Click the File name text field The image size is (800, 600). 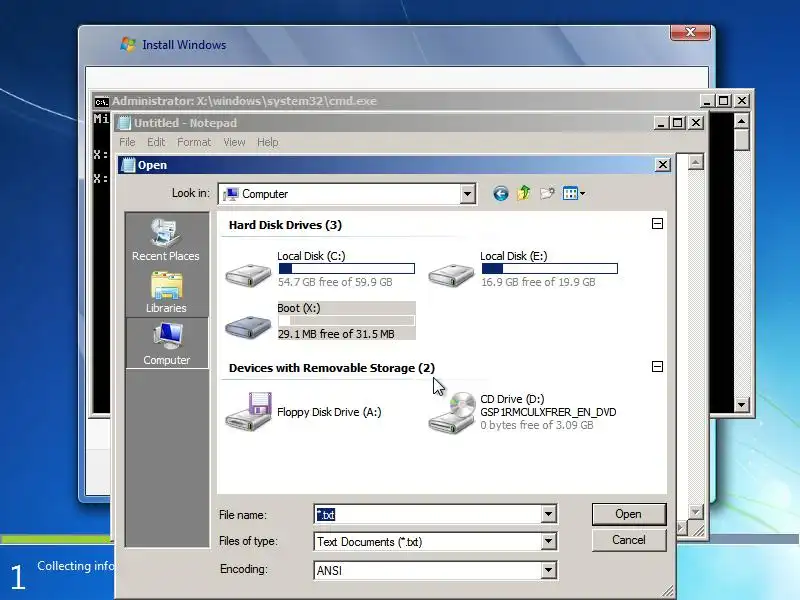(x=428, y=514)
